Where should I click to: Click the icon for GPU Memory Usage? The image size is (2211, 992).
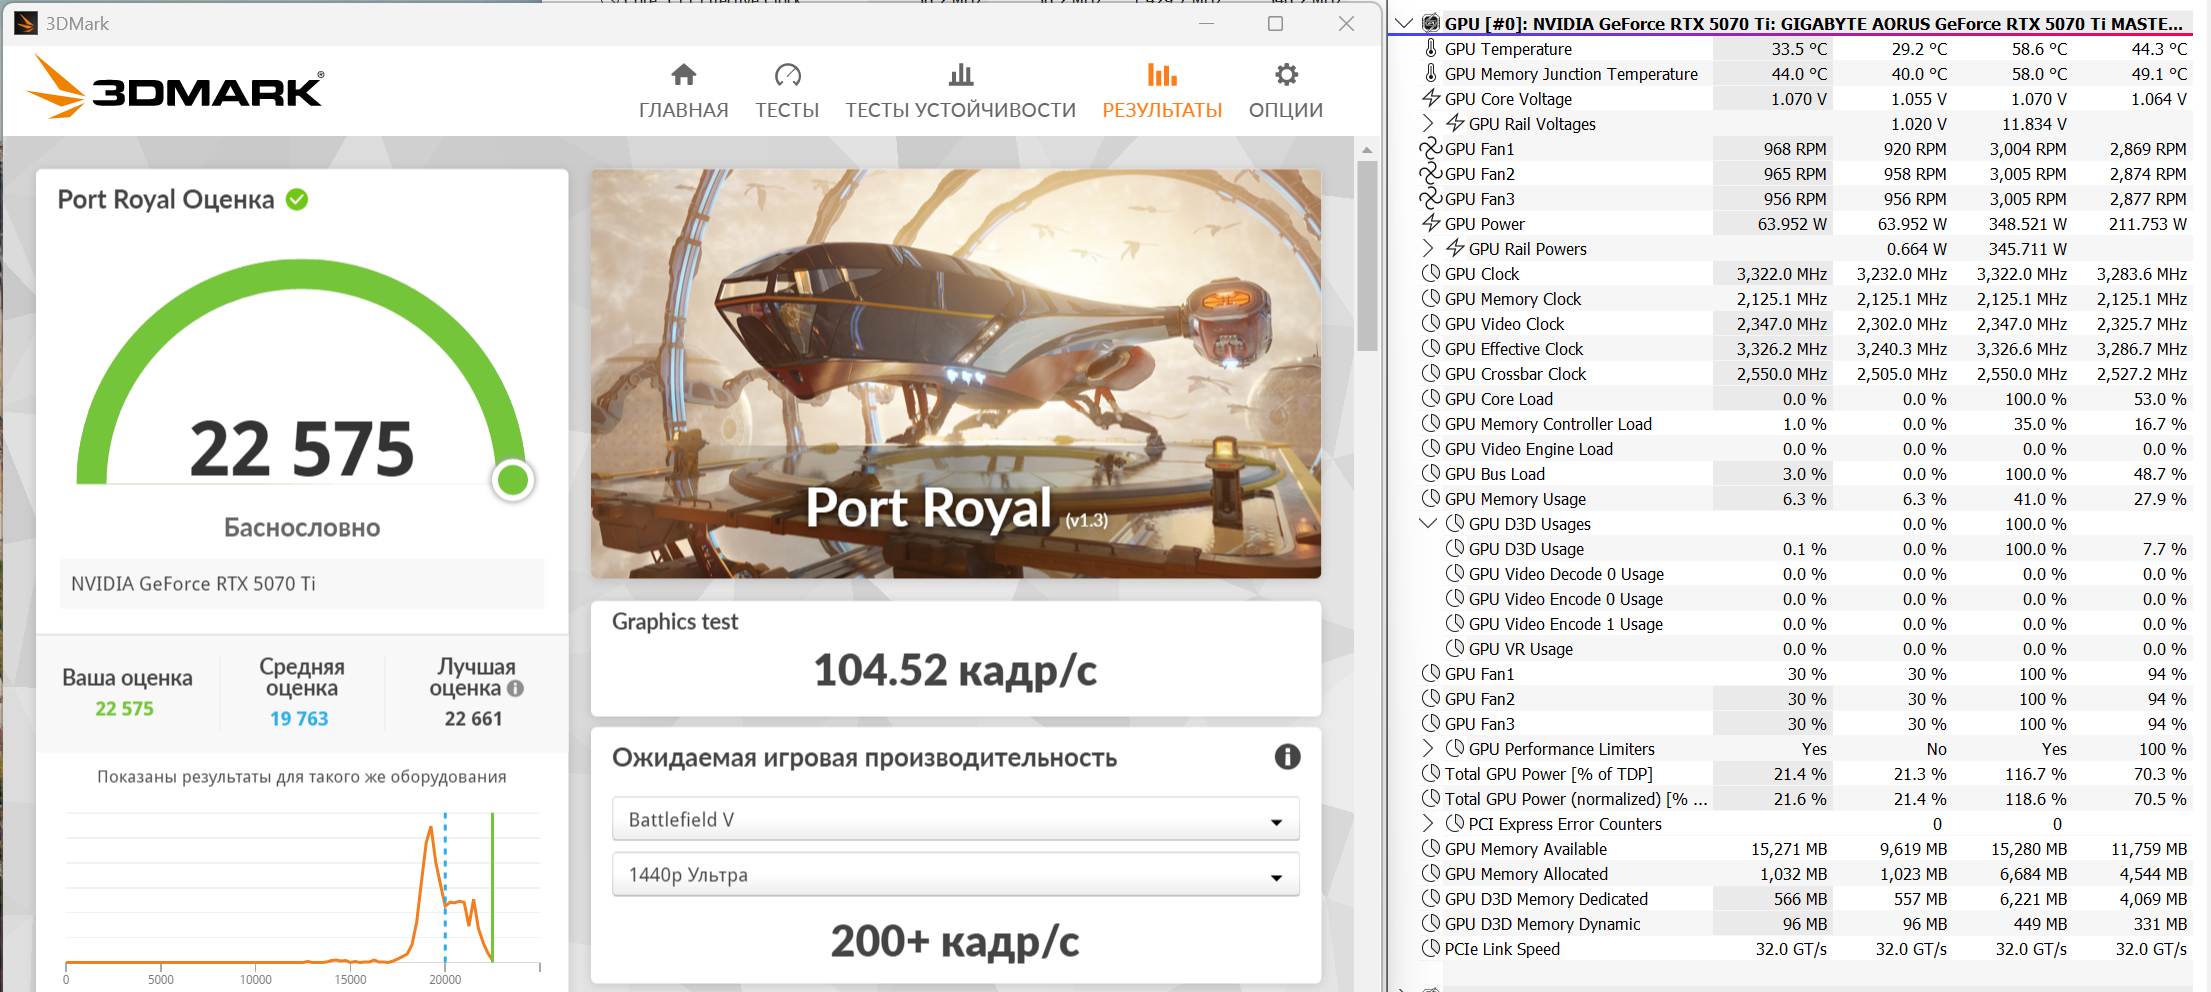click(1431, 498)
